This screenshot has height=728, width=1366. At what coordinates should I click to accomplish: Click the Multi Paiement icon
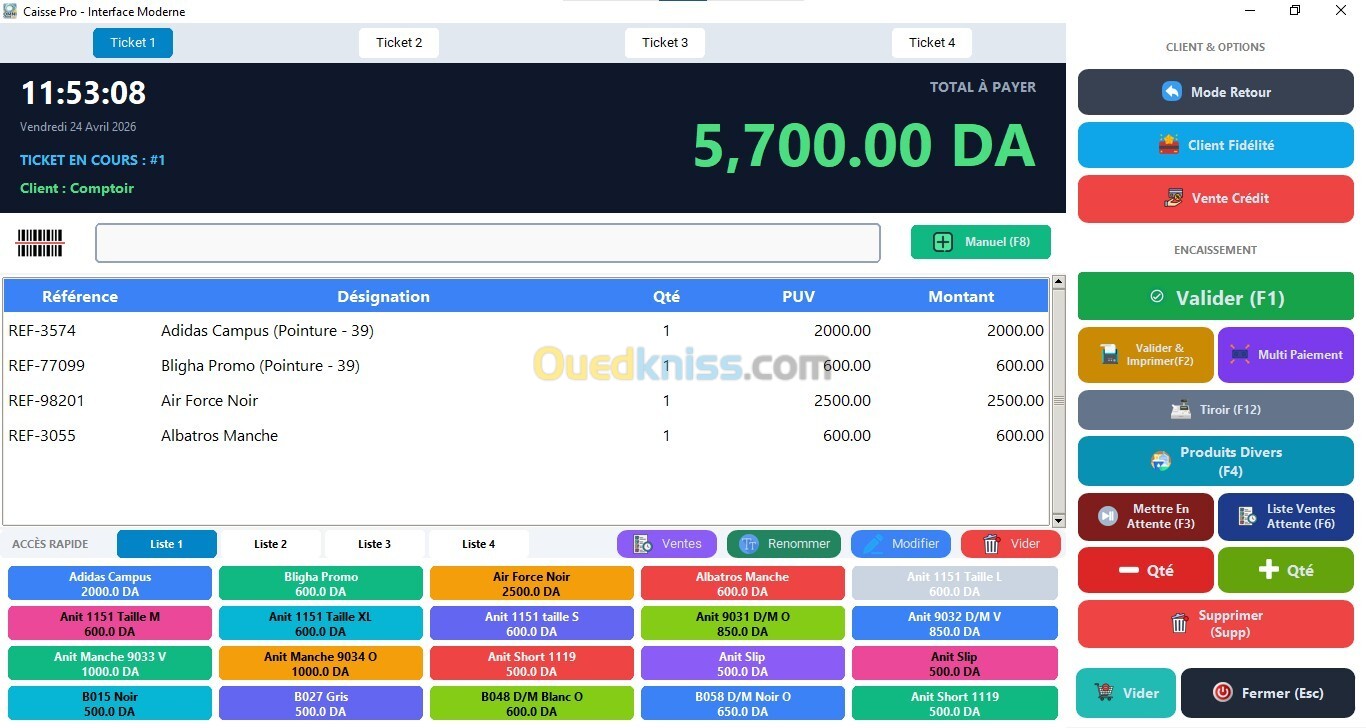tap(1240, 355)
